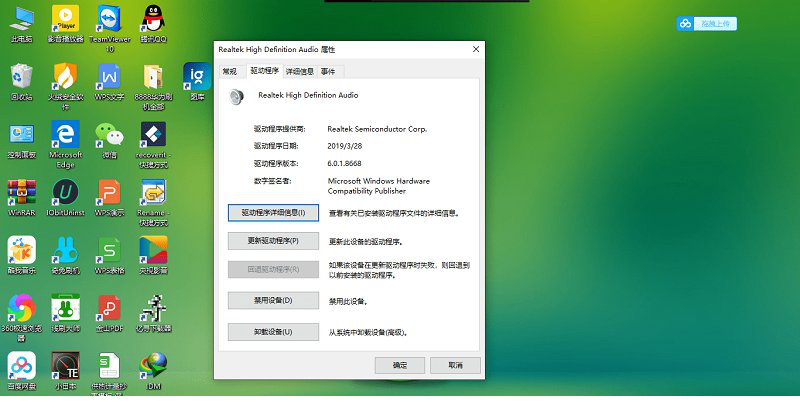
Task: Launch the blue 'ig' gallery app icon
Action: click(x=197, y=82)
